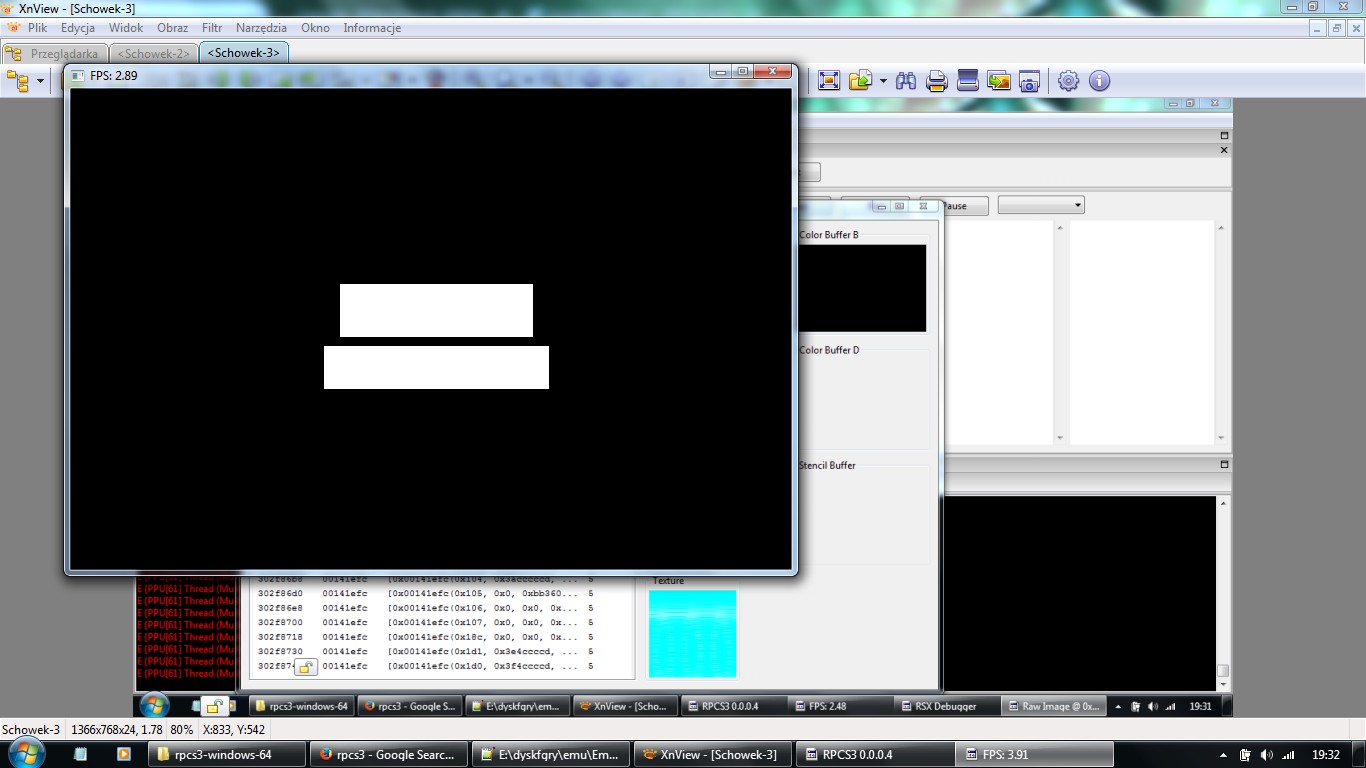Open the Informacje menu

[372, 28]
